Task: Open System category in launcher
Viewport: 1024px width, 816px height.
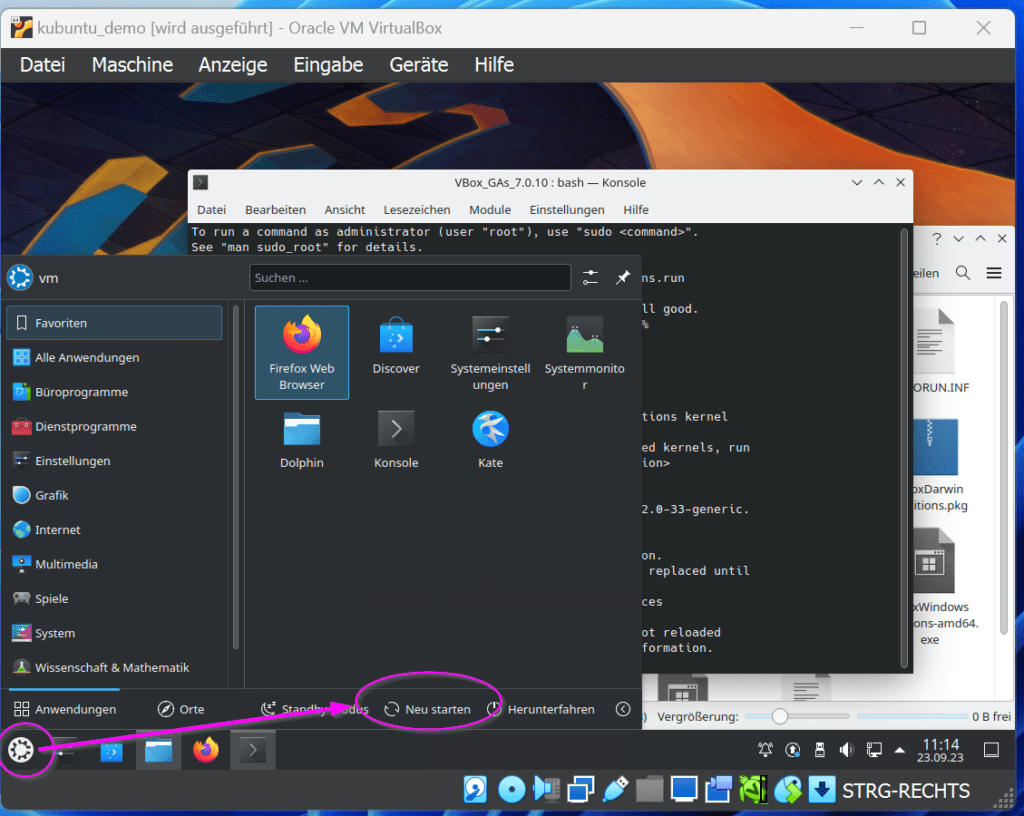Action: (x=114, y=633)
